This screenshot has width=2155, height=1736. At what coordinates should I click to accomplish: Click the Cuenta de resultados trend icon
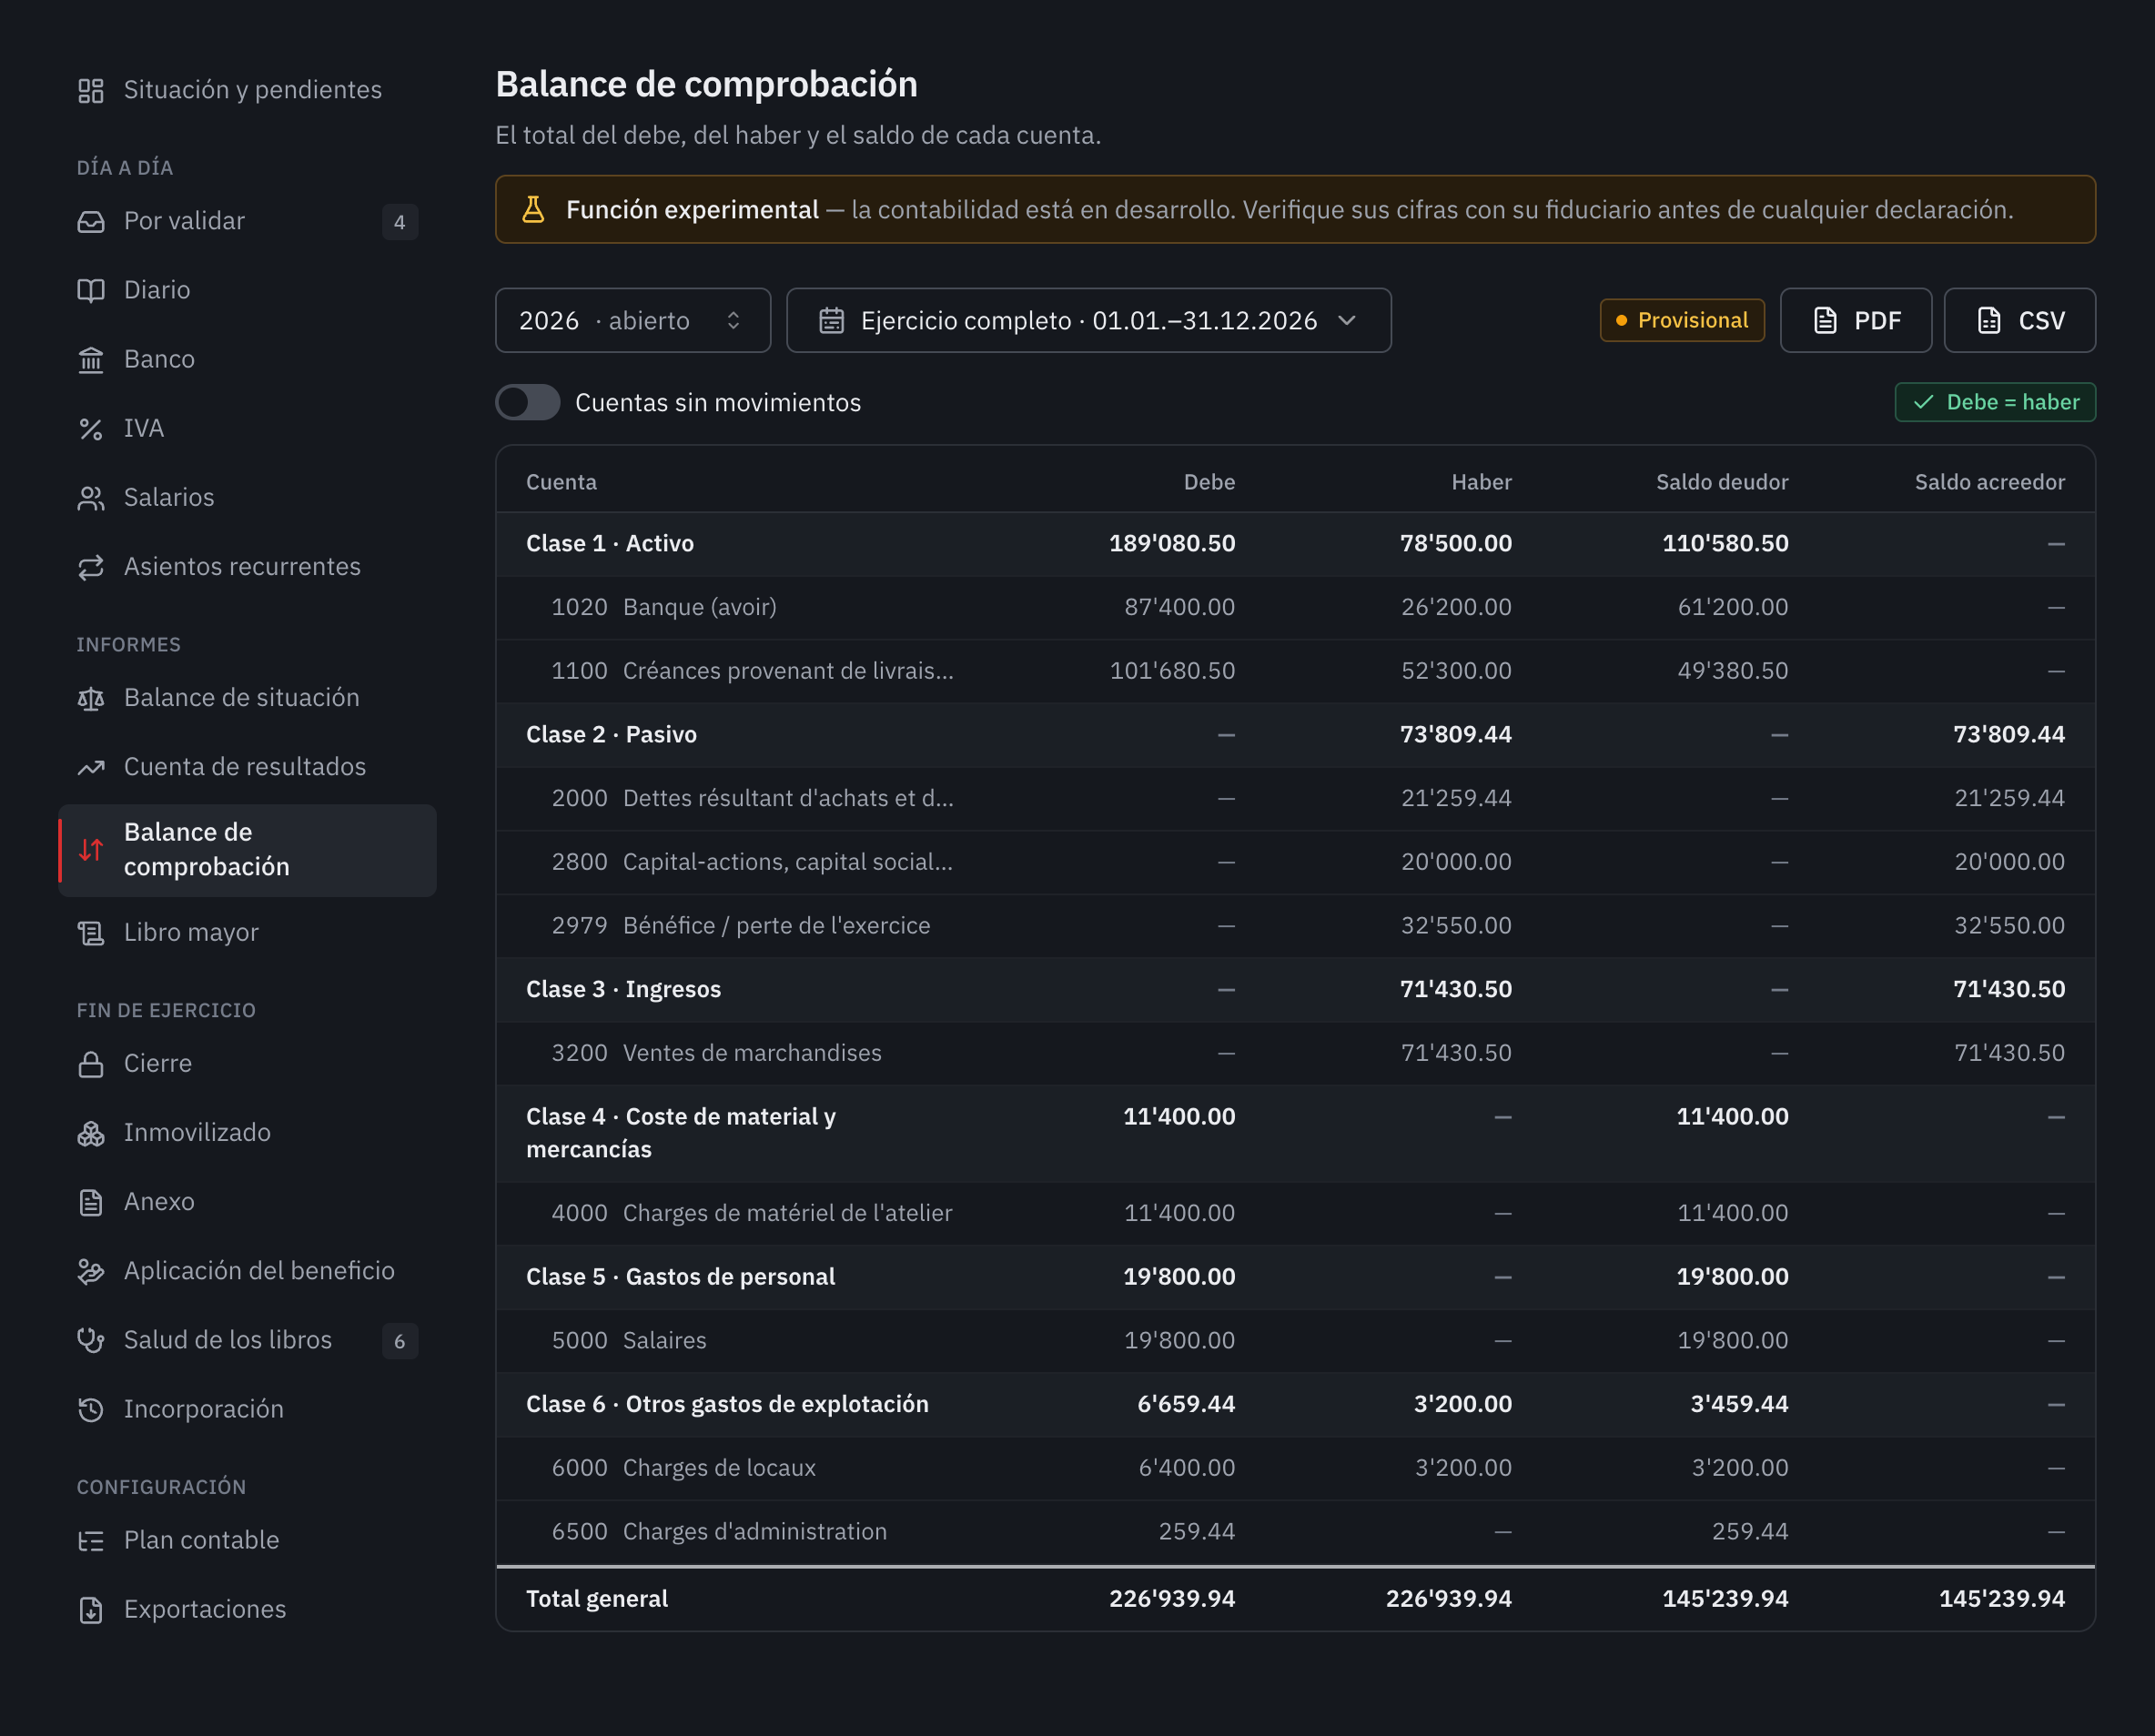91,767
